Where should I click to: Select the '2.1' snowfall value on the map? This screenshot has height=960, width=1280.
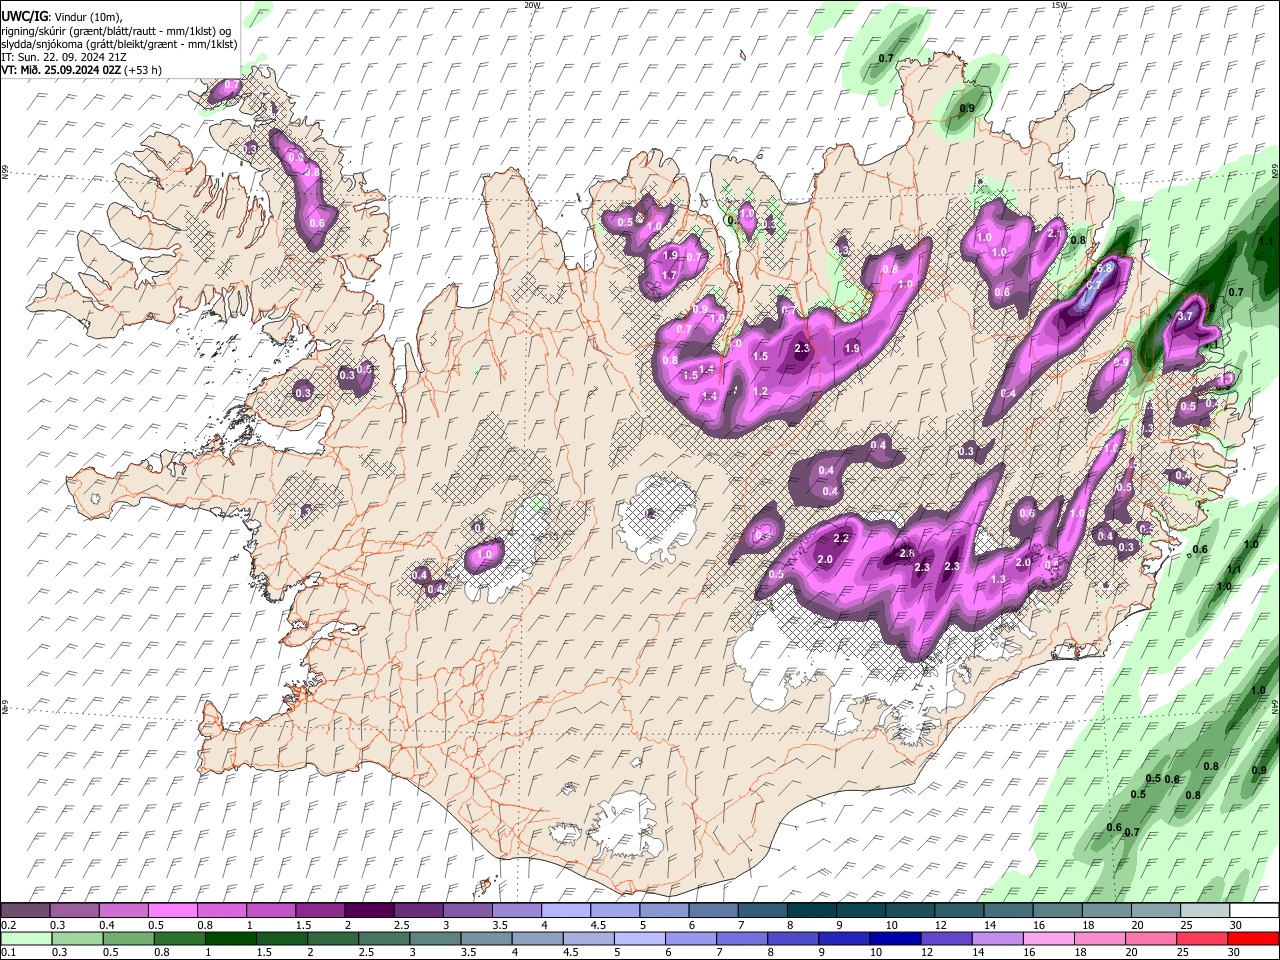point(1054,233)
